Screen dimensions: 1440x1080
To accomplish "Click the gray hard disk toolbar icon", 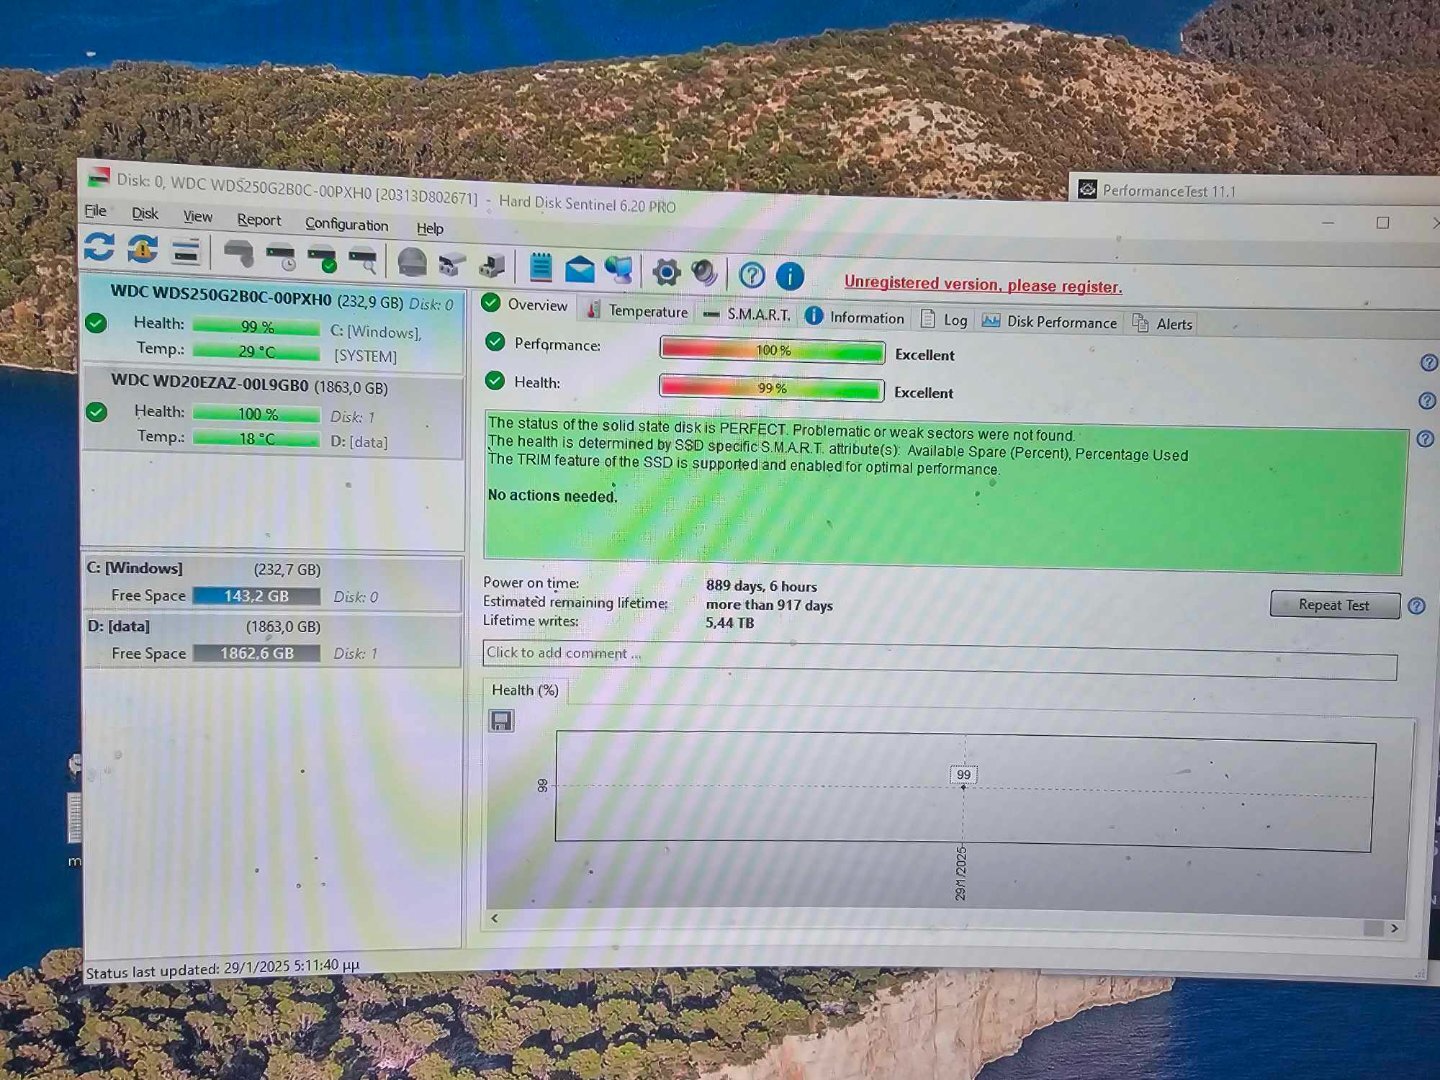I will (x=238, y=254).
